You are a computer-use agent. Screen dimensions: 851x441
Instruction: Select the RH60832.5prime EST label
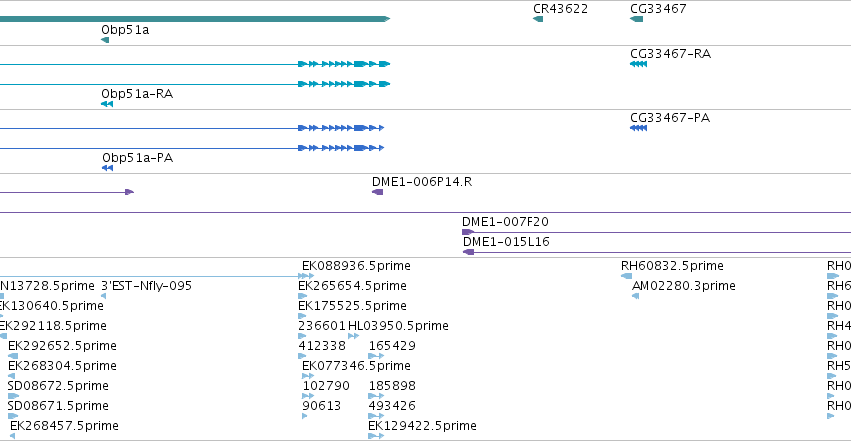click(x=672, y=266)
